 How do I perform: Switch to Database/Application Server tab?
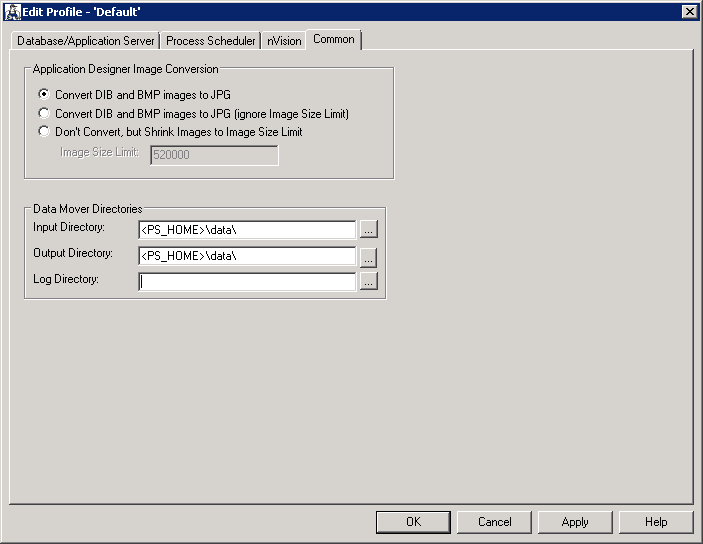[85, 41]
